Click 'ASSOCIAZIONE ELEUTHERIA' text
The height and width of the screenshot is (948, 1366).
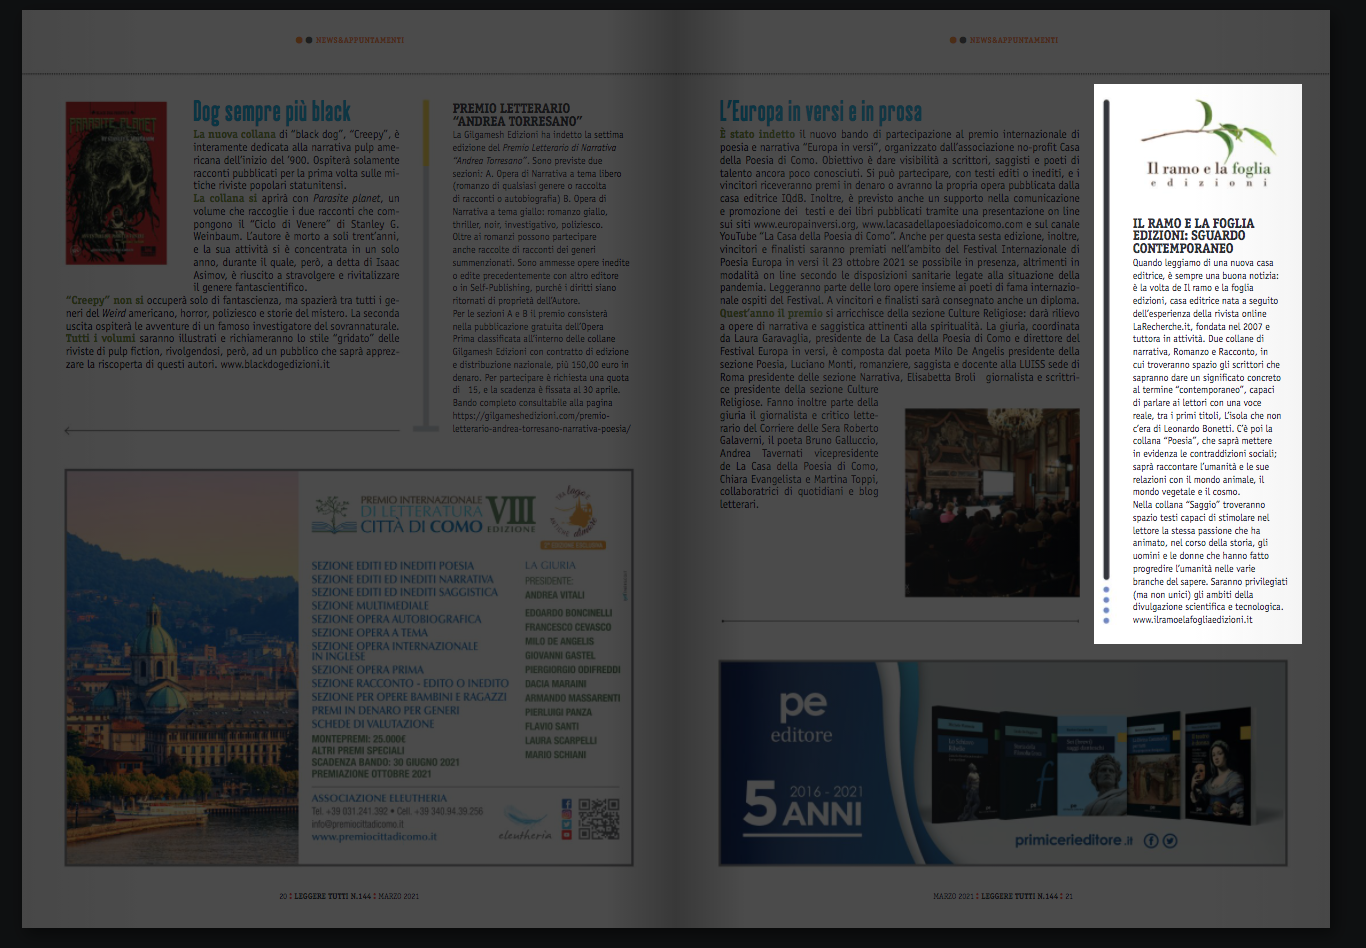pyautogui.click(x=379, y=798)
